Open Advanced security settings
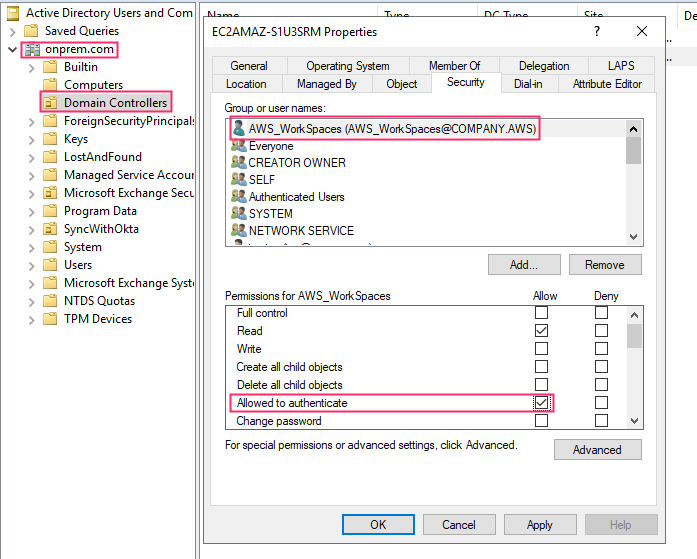 coord(597,450)
